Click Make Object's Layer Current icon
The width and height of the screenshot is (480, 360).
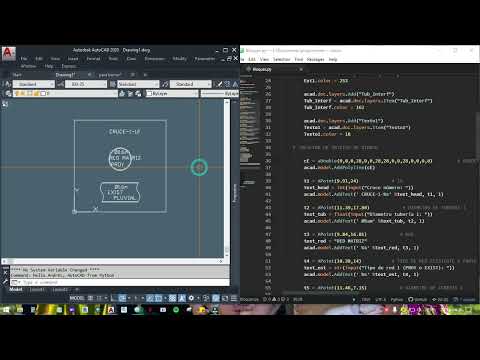click(x=122, y=94)
